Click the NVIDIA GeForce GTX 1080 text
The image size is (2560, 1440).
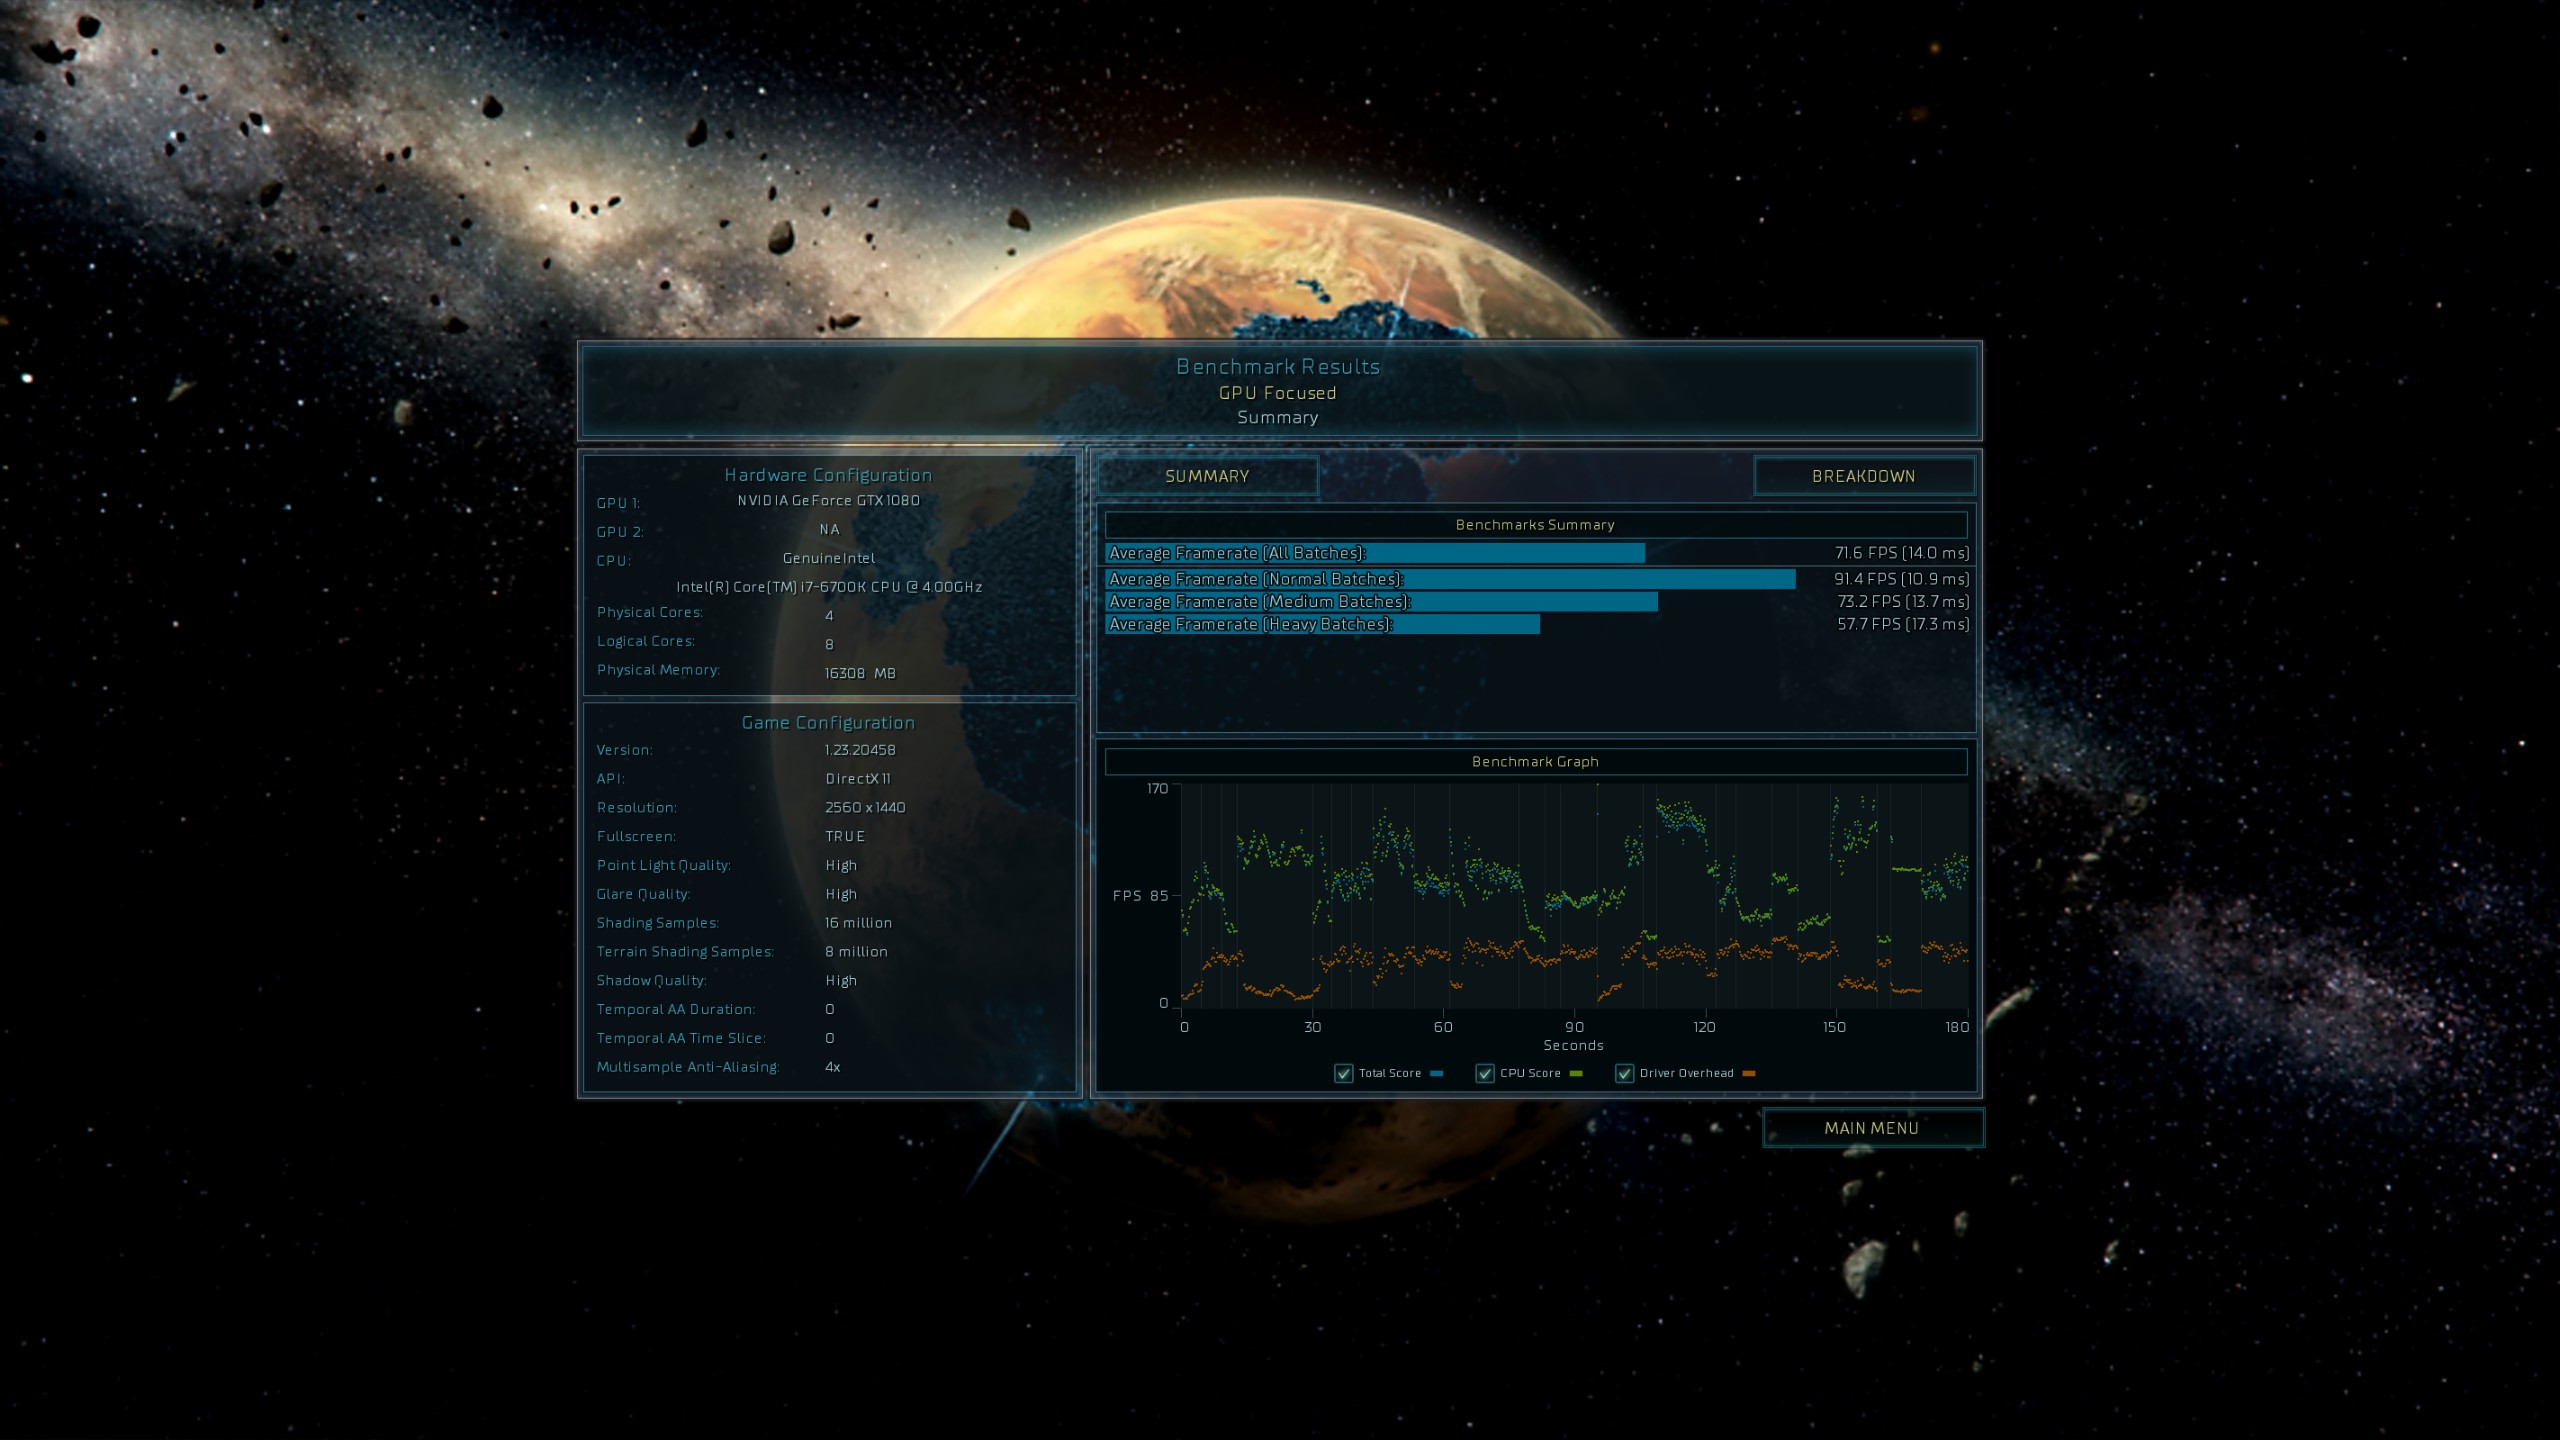pos(828,500)
